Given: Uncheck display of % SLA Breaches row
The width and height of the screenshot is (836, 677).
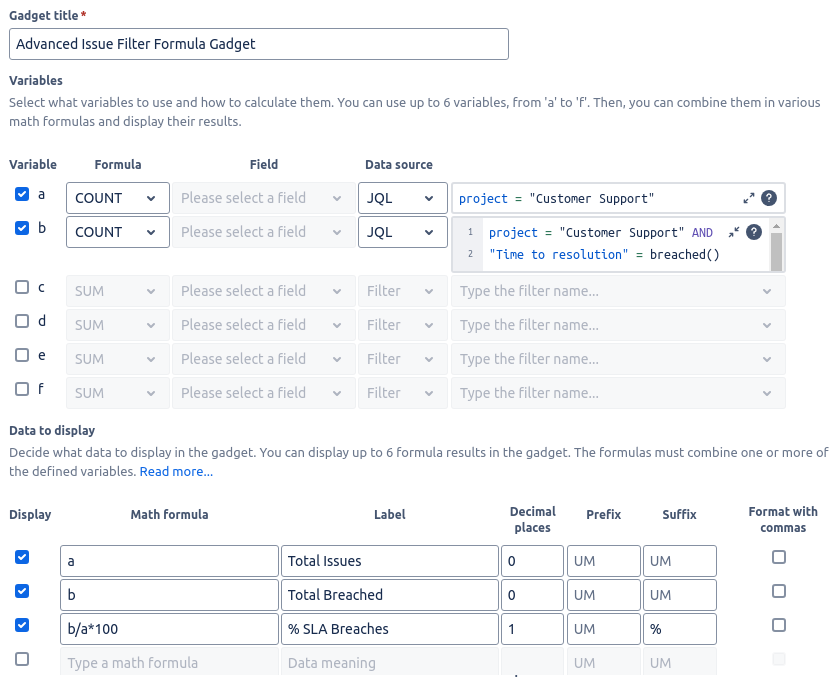Looking at the screenshot, I should pyautogui.click(x=22, y=625).
